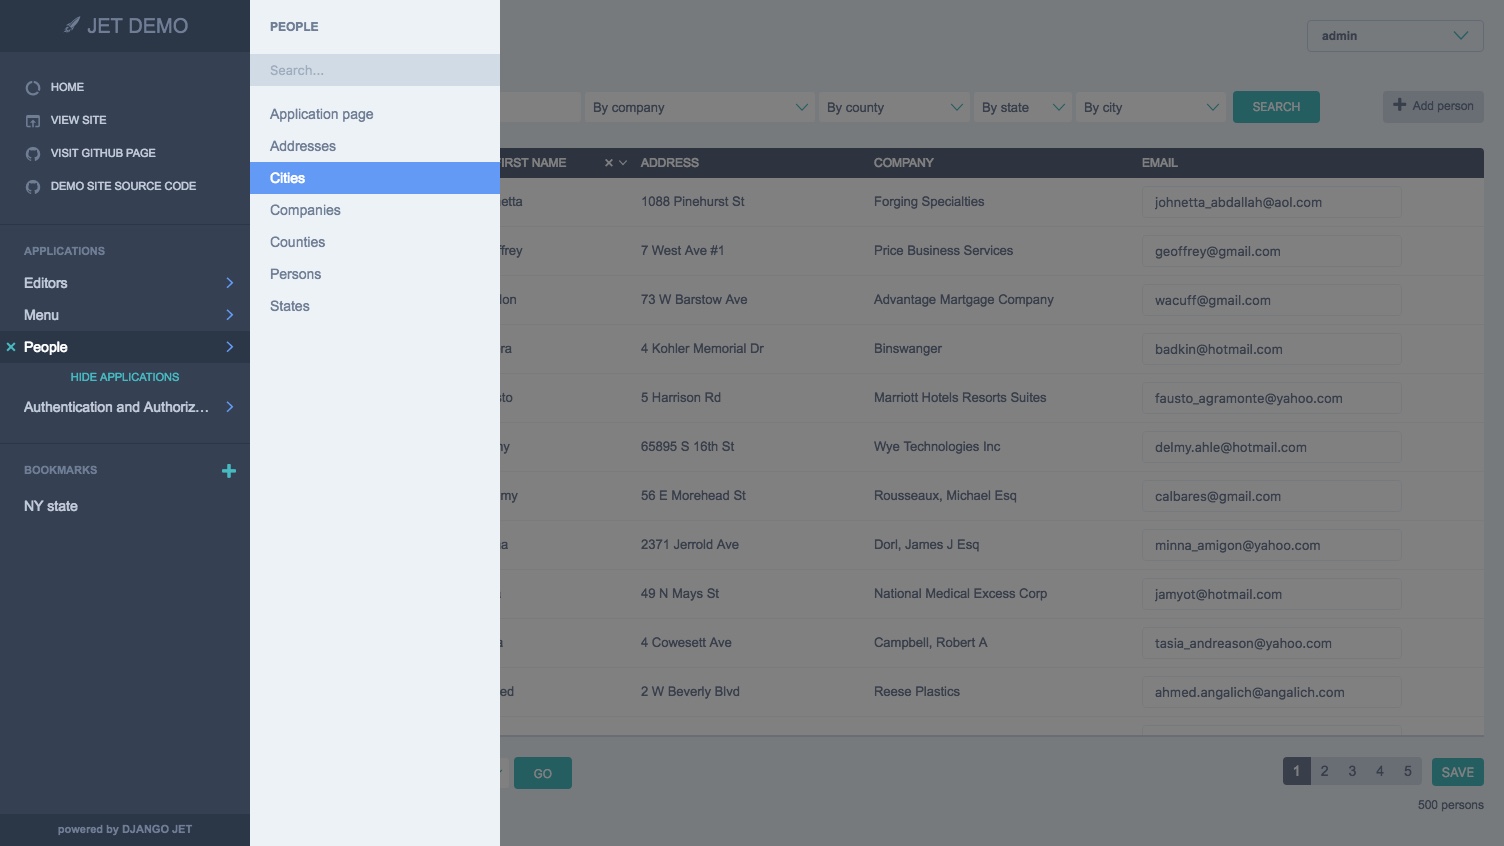Click the Home icon in sidebar
The height and width of the screenshot is (846, 1504).
(x=33, y=88)
